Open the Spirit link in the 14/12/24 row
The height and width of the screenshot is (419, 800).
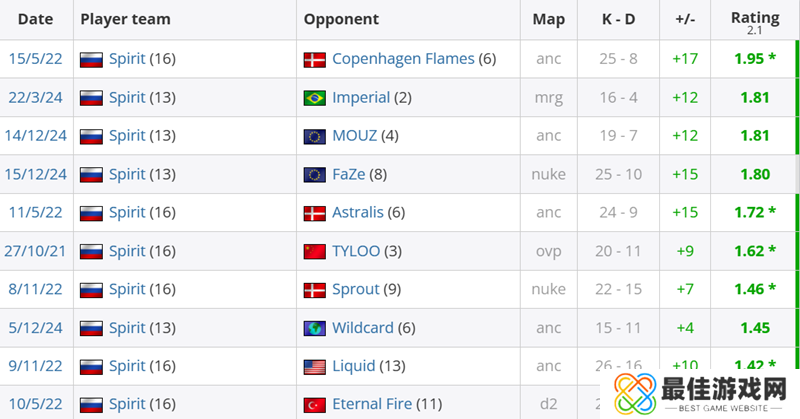coord(127,136)
